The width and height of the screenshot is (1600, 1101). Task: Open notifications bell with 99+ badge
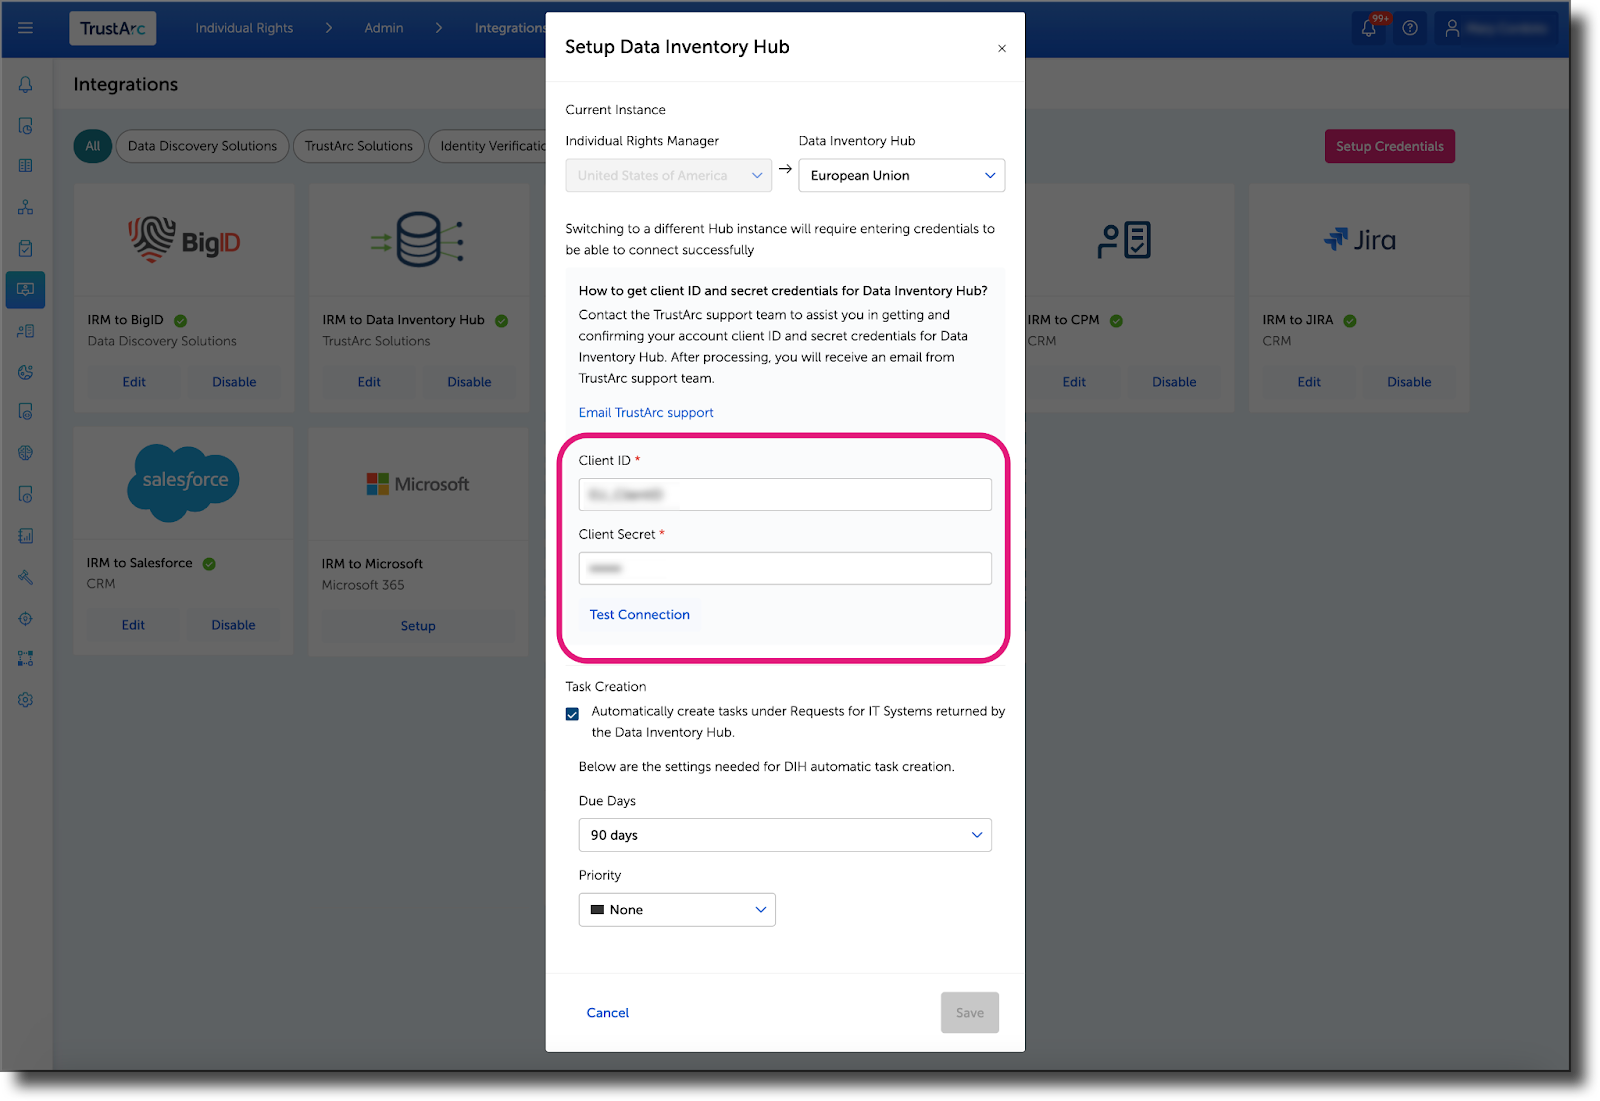tap(1368, 28)
